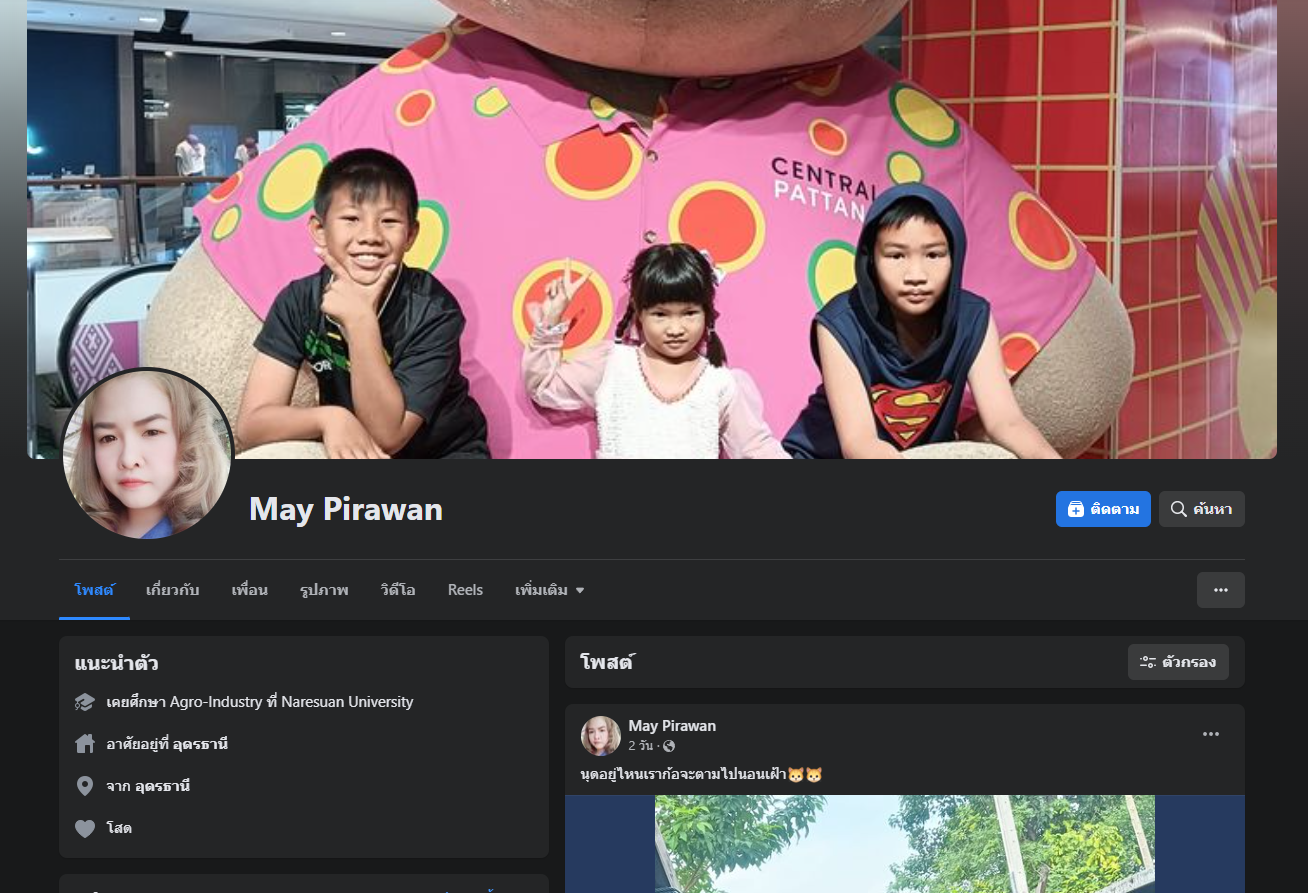Open May Pirawan author name on post
This screenshot has width=1308, height=893.
pos(672,726)
